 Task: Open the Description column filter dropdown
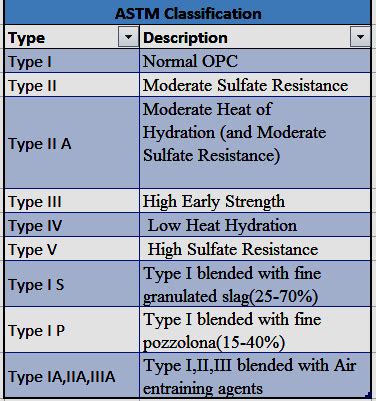360,37
